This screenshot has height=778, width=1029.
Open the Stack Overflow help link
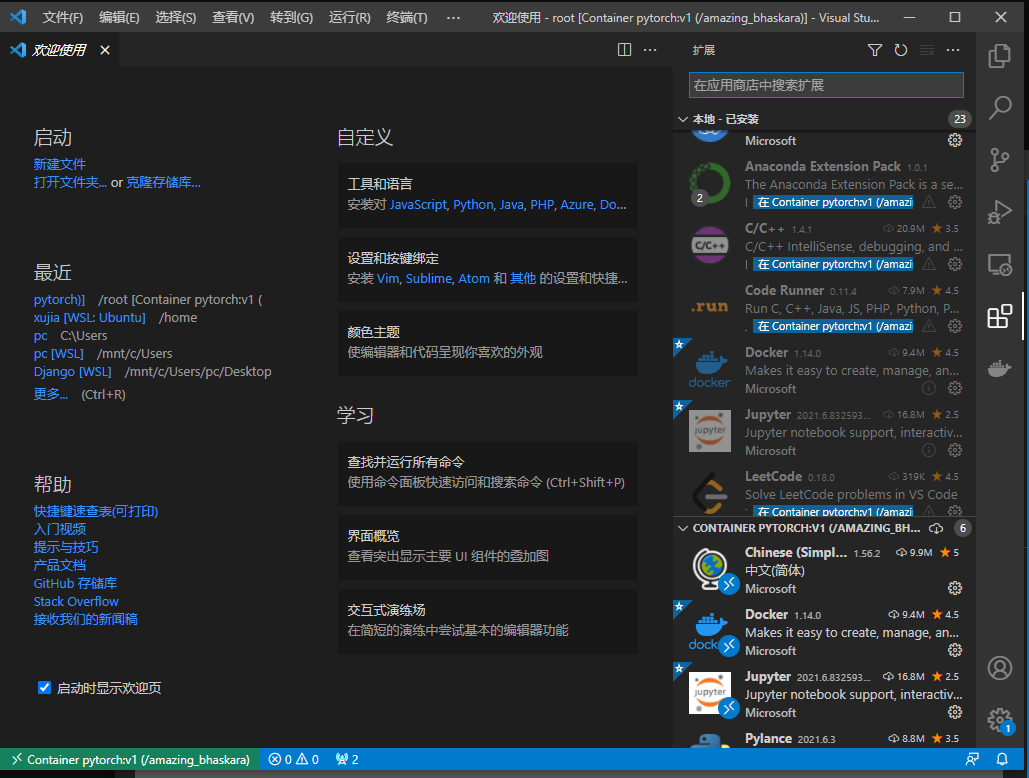click(x=76, y=602)
